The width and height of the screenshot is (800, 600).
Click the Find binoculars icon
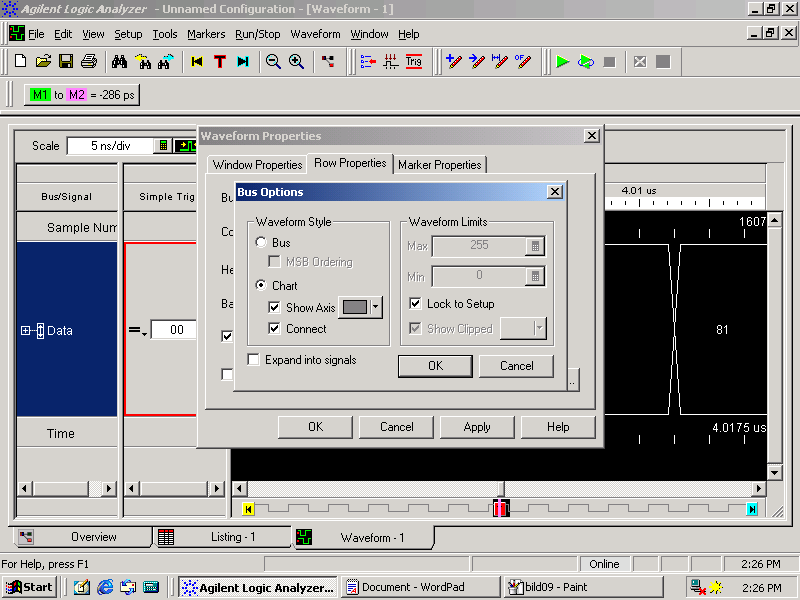pos(119,62)
